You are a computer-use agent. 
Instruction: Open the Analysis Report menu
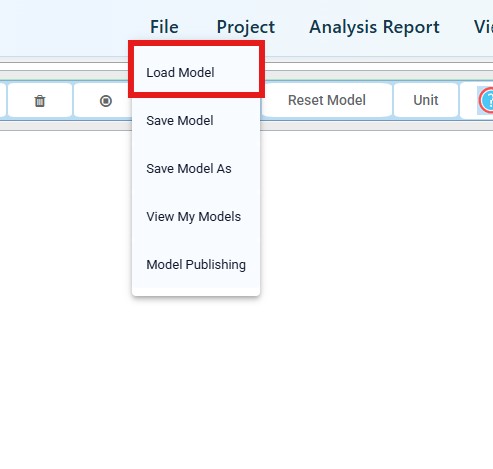click(374, 27)
